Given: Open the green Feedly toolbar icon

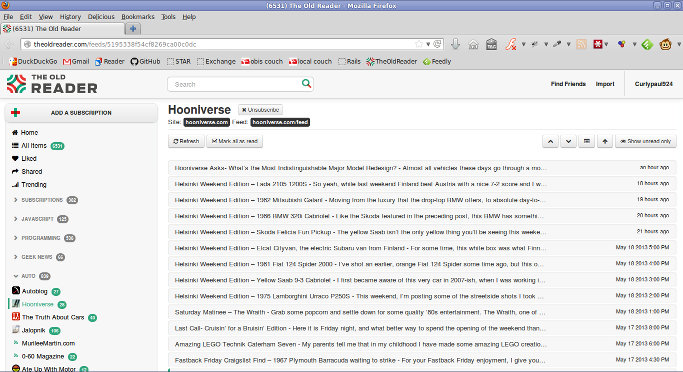Looking at the screenshot, I should (647, 44).
